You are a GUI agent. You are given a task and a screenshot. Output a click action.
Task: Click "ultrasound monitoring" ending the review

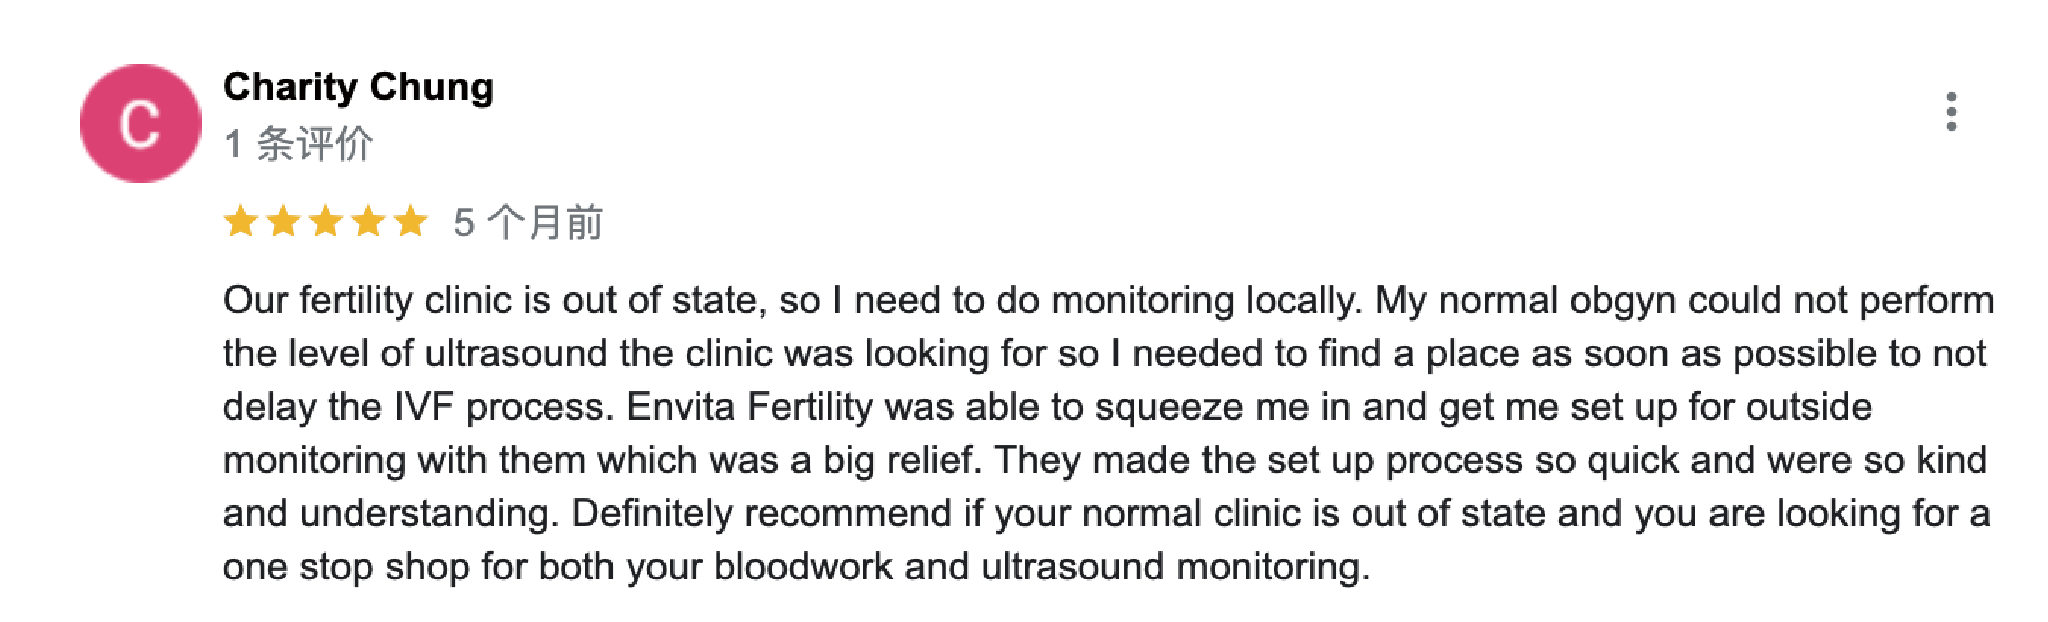pos(1173,567)
